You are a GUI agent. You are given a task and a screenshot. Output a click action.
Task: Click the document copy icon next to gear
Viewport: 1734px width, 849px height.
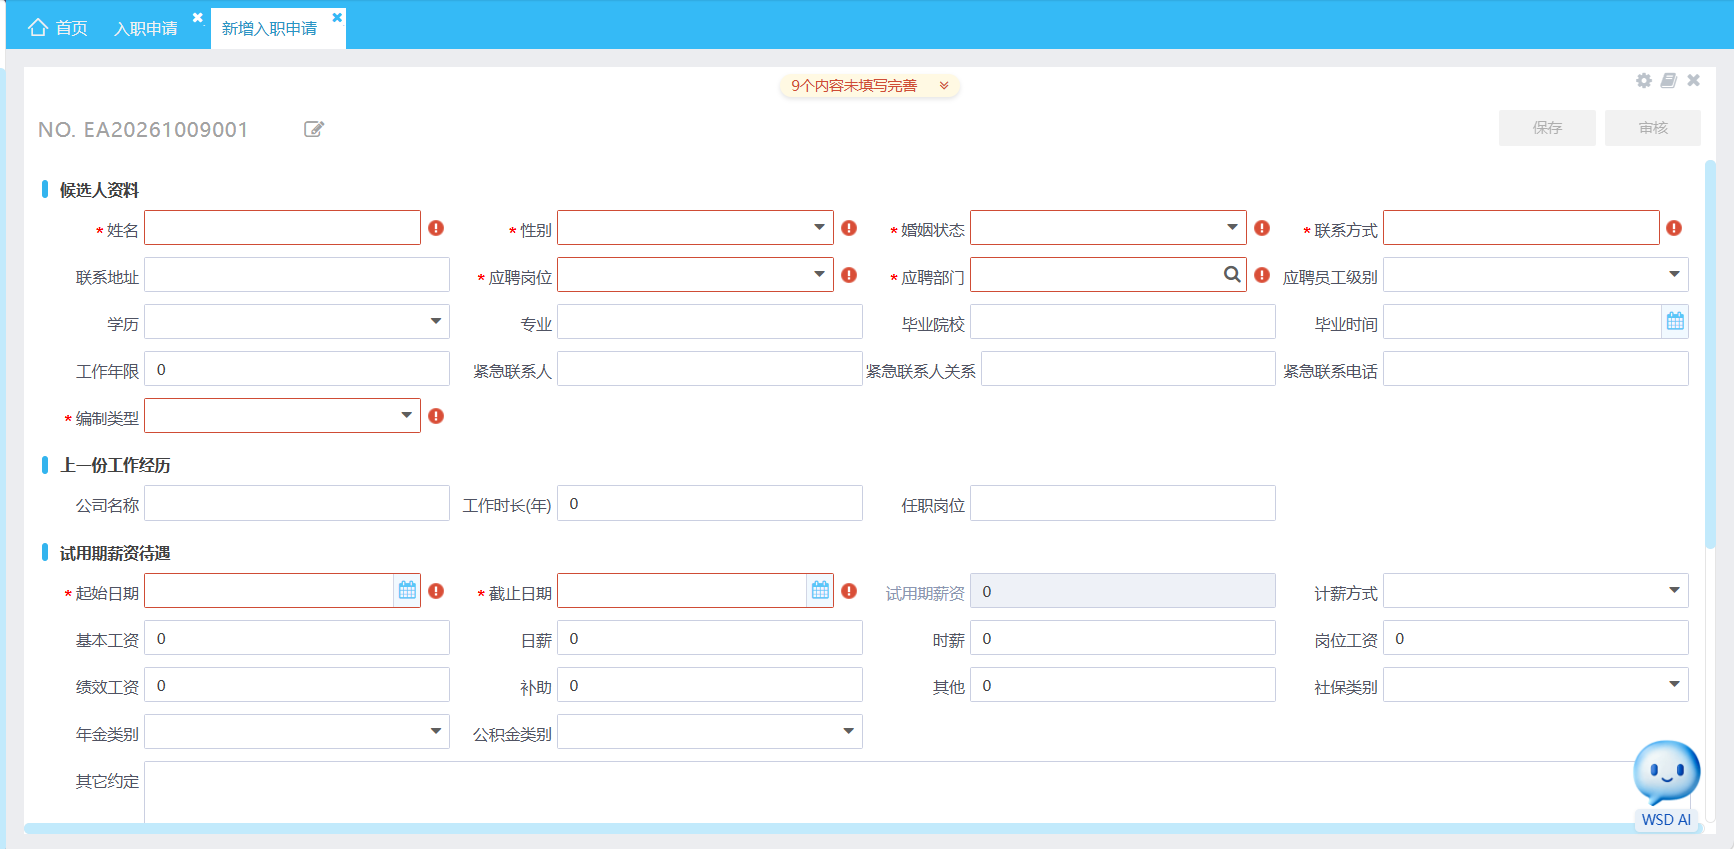1669,80
